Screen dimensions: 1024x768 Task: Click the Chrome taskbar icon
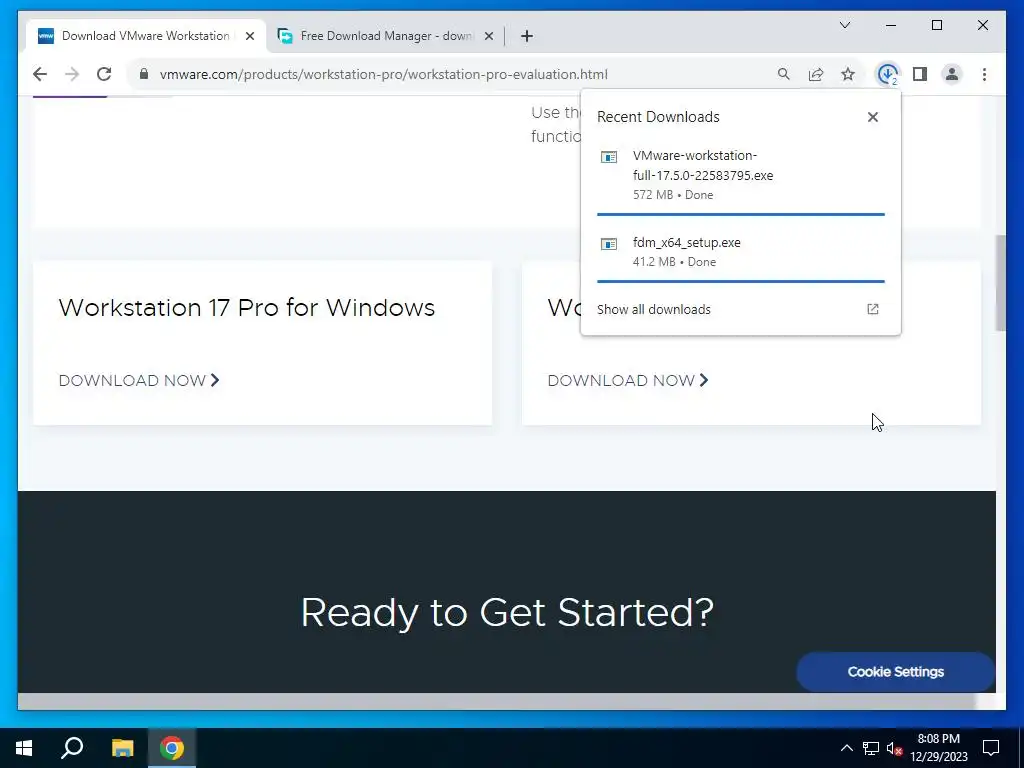[172, 748]
